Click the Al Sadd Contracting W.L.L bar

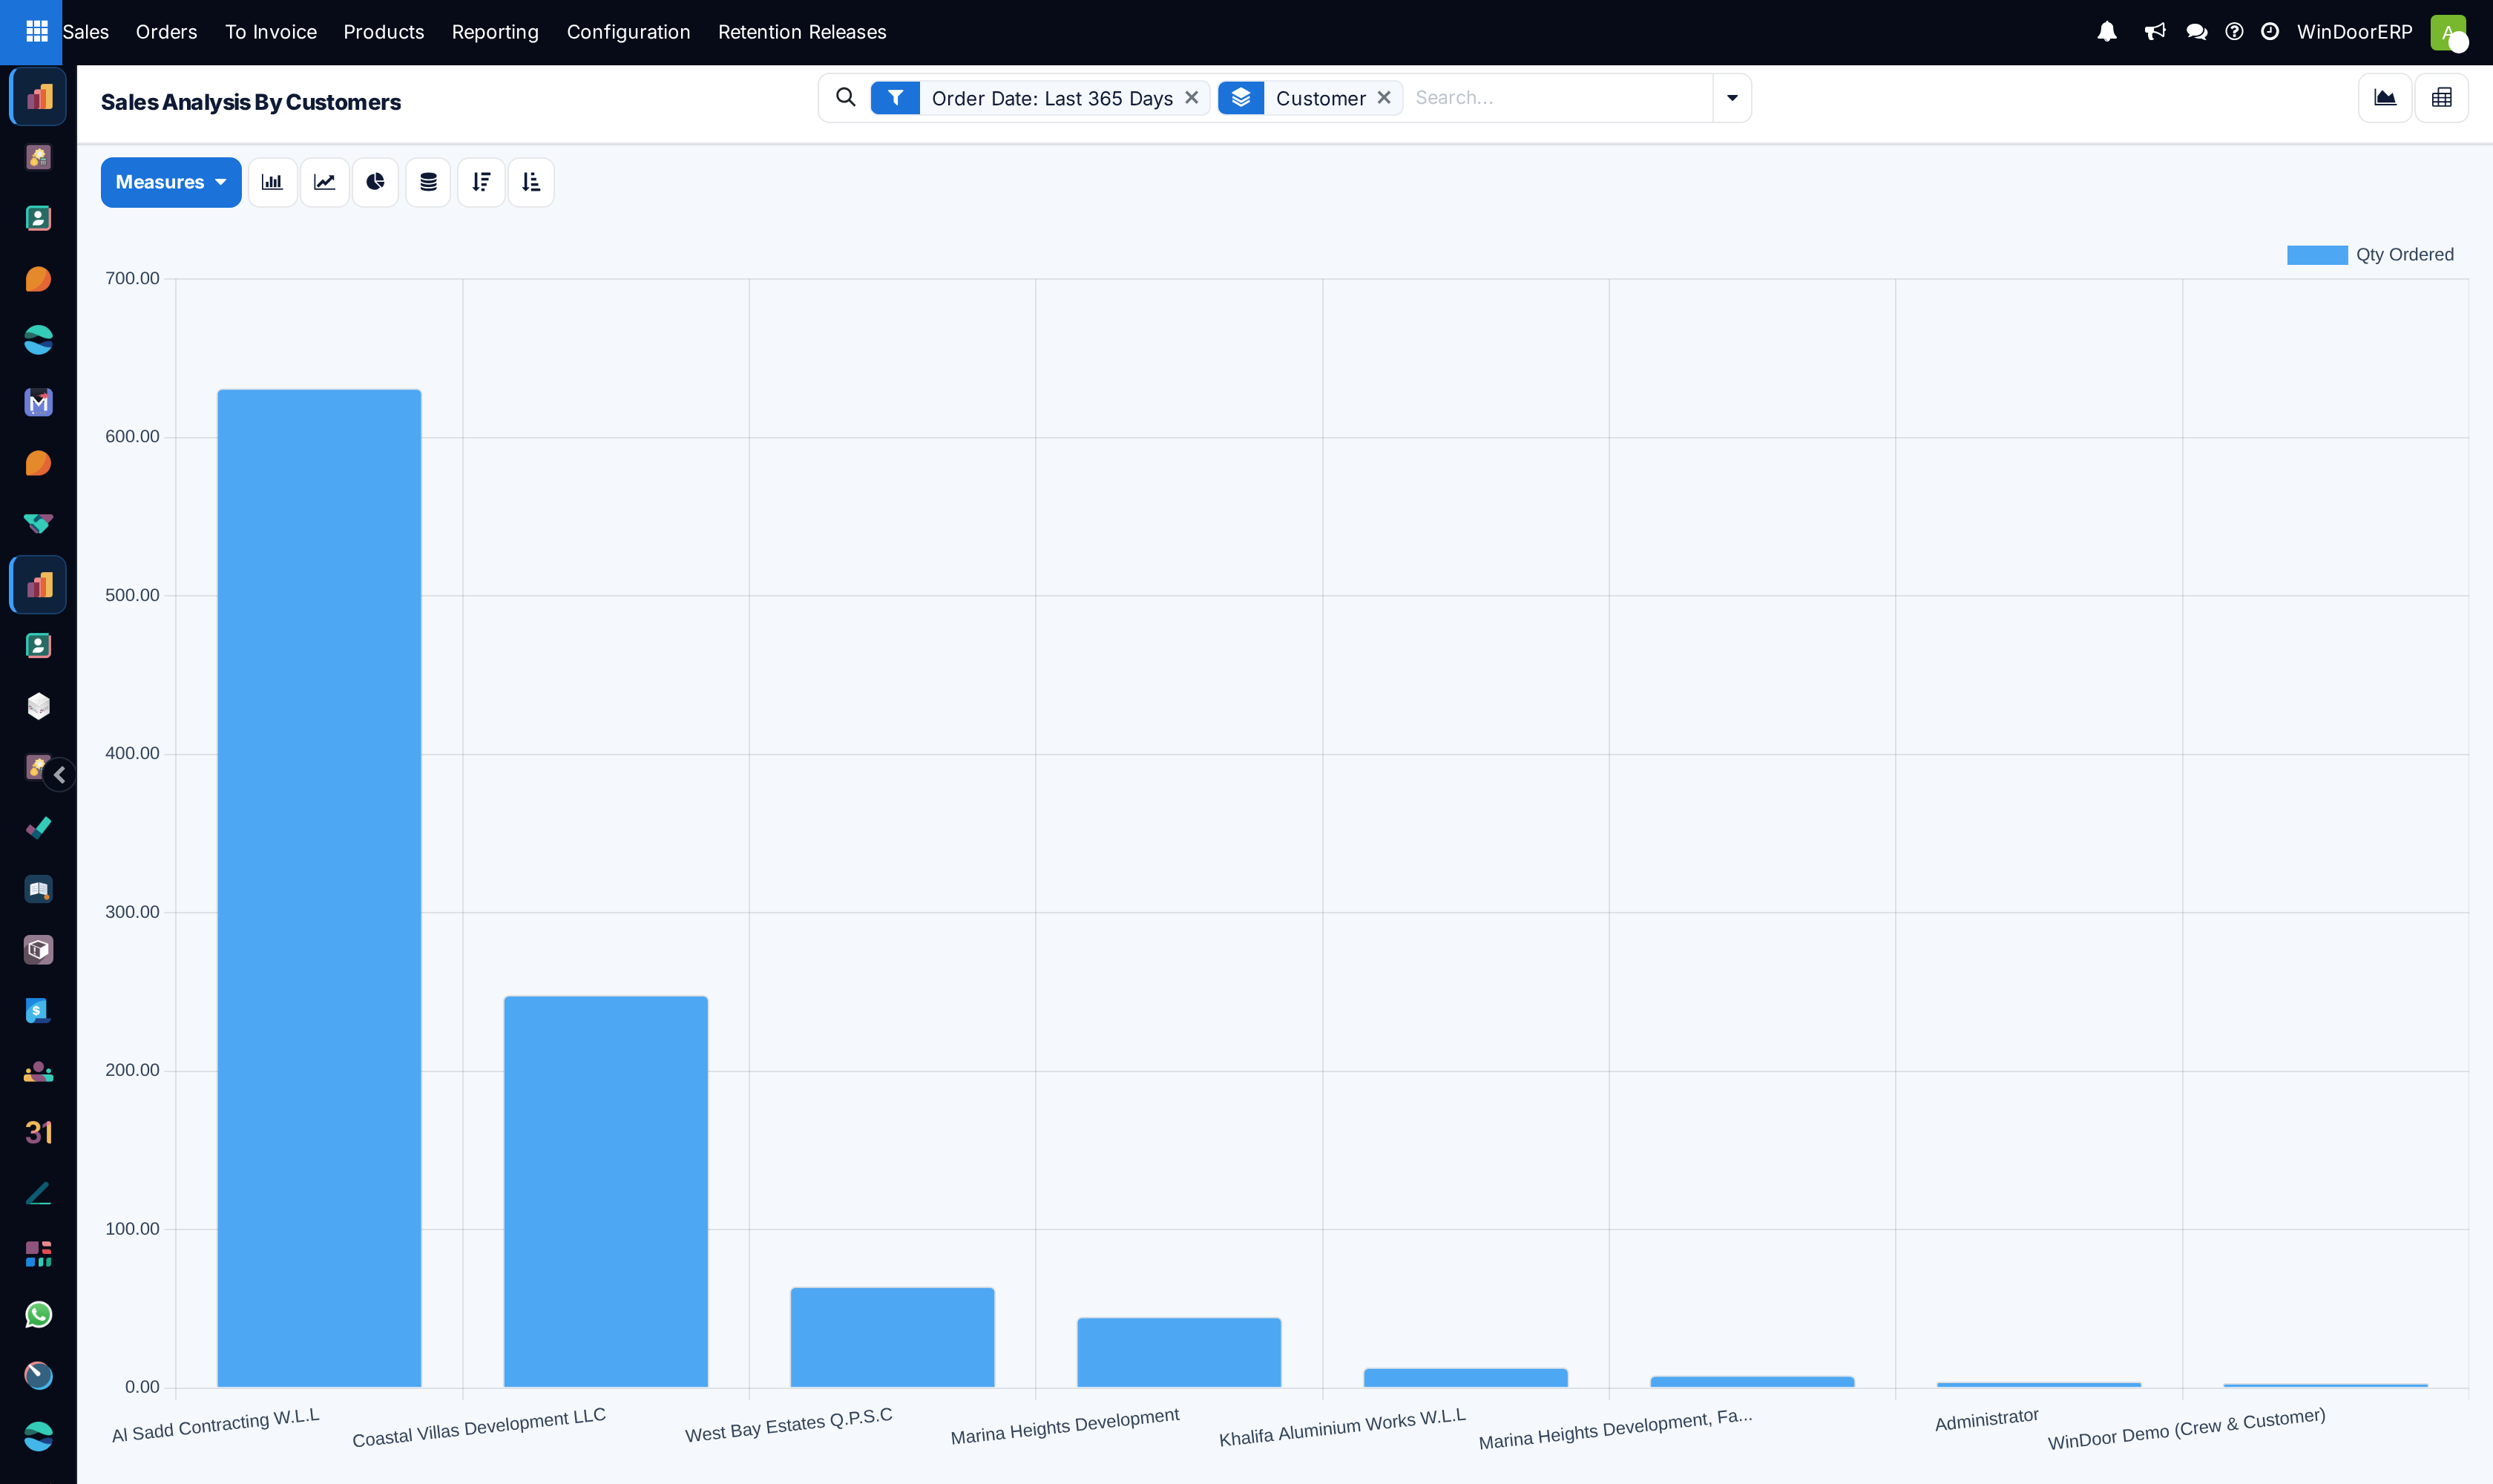pyautogui.click(x=319, y=888)
